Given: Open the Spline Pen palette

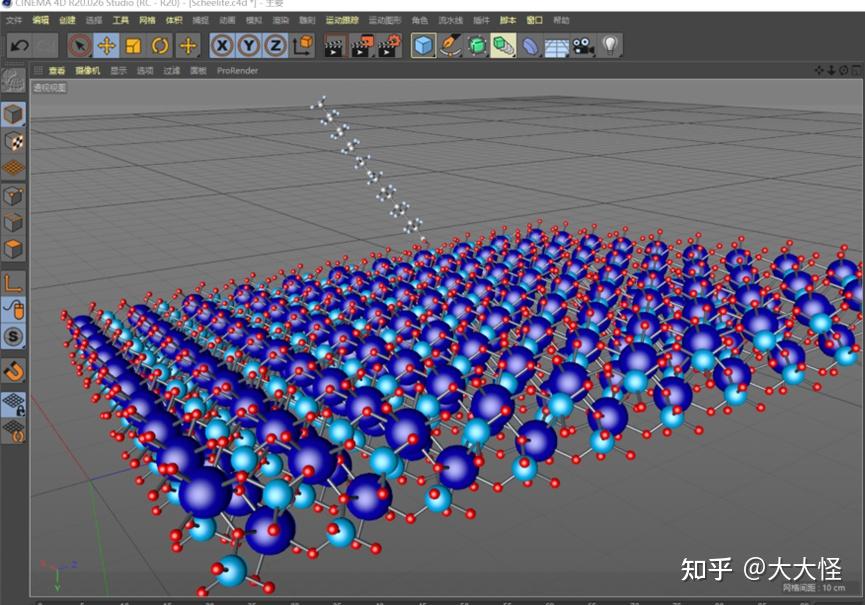Looking at the screenshot, I should [x=451, y=46].
